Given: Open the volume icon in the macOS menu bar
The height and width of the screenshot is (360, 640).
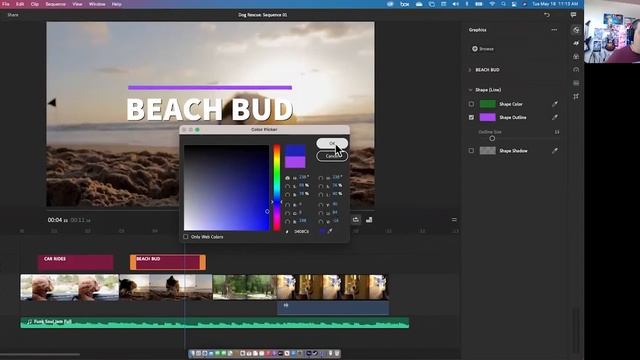Looking at the screenshot, I should point(456,4).
